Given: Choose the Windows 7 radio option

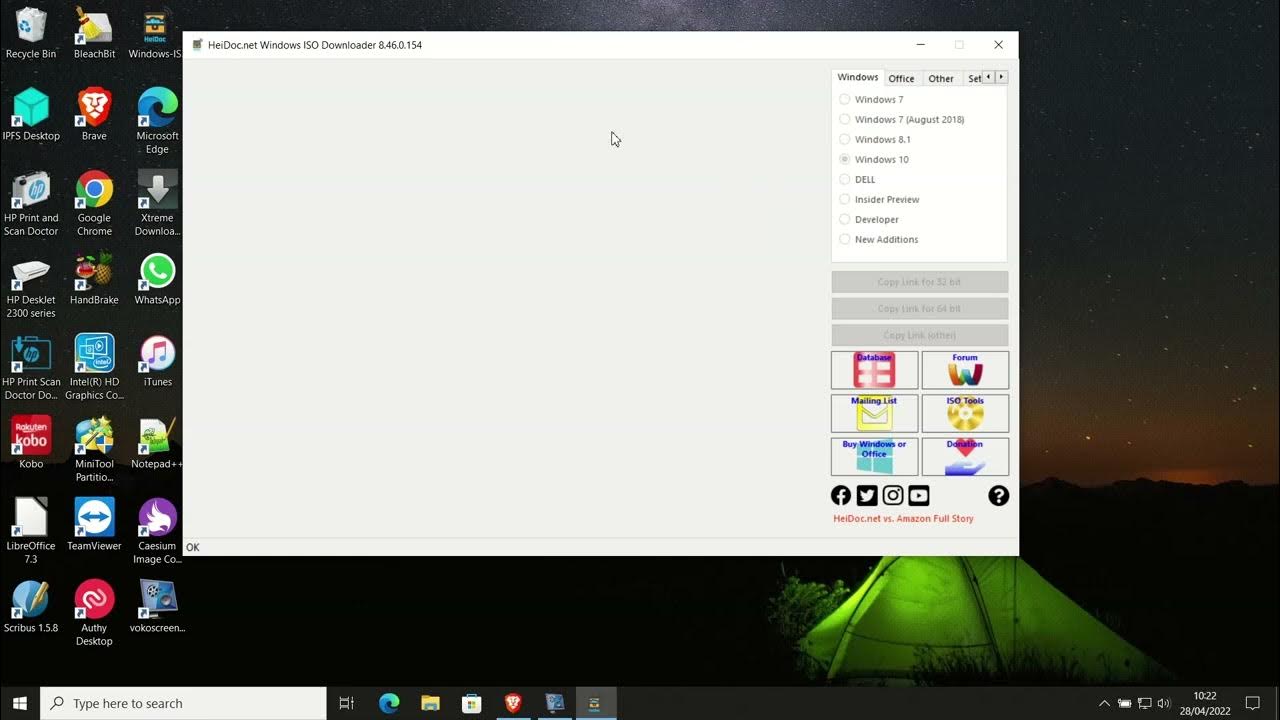Looking at the screenshot, I should (x=872, y=99).
